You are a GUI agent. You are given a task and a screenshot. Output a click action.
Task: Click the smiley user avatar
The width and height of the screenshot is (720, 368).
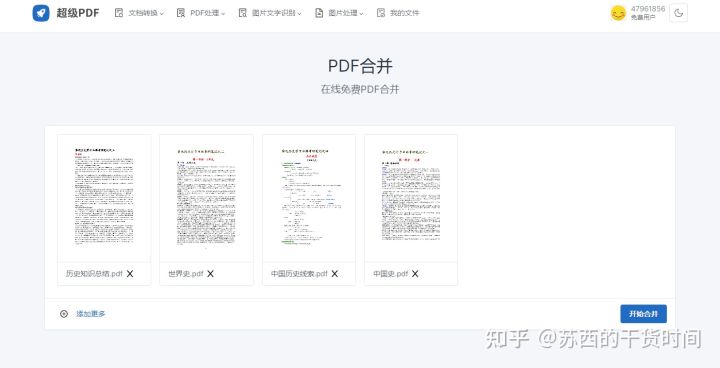[x=618, y=13]
